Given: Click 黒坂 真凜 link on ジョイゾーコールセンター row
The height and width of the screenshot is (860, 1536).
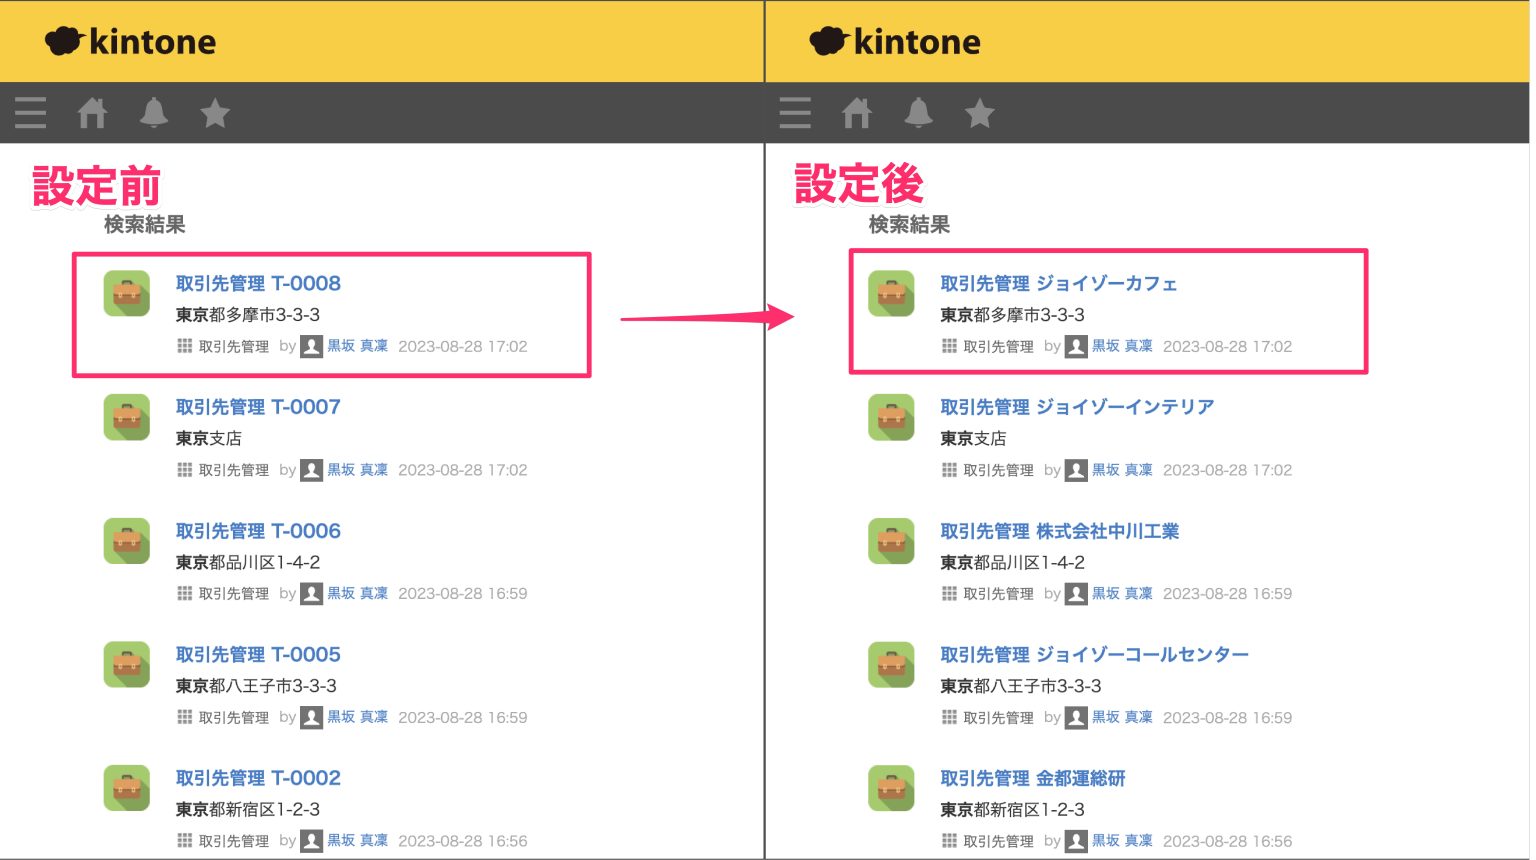Looking at the screenshot, I should click(1122, 717).
